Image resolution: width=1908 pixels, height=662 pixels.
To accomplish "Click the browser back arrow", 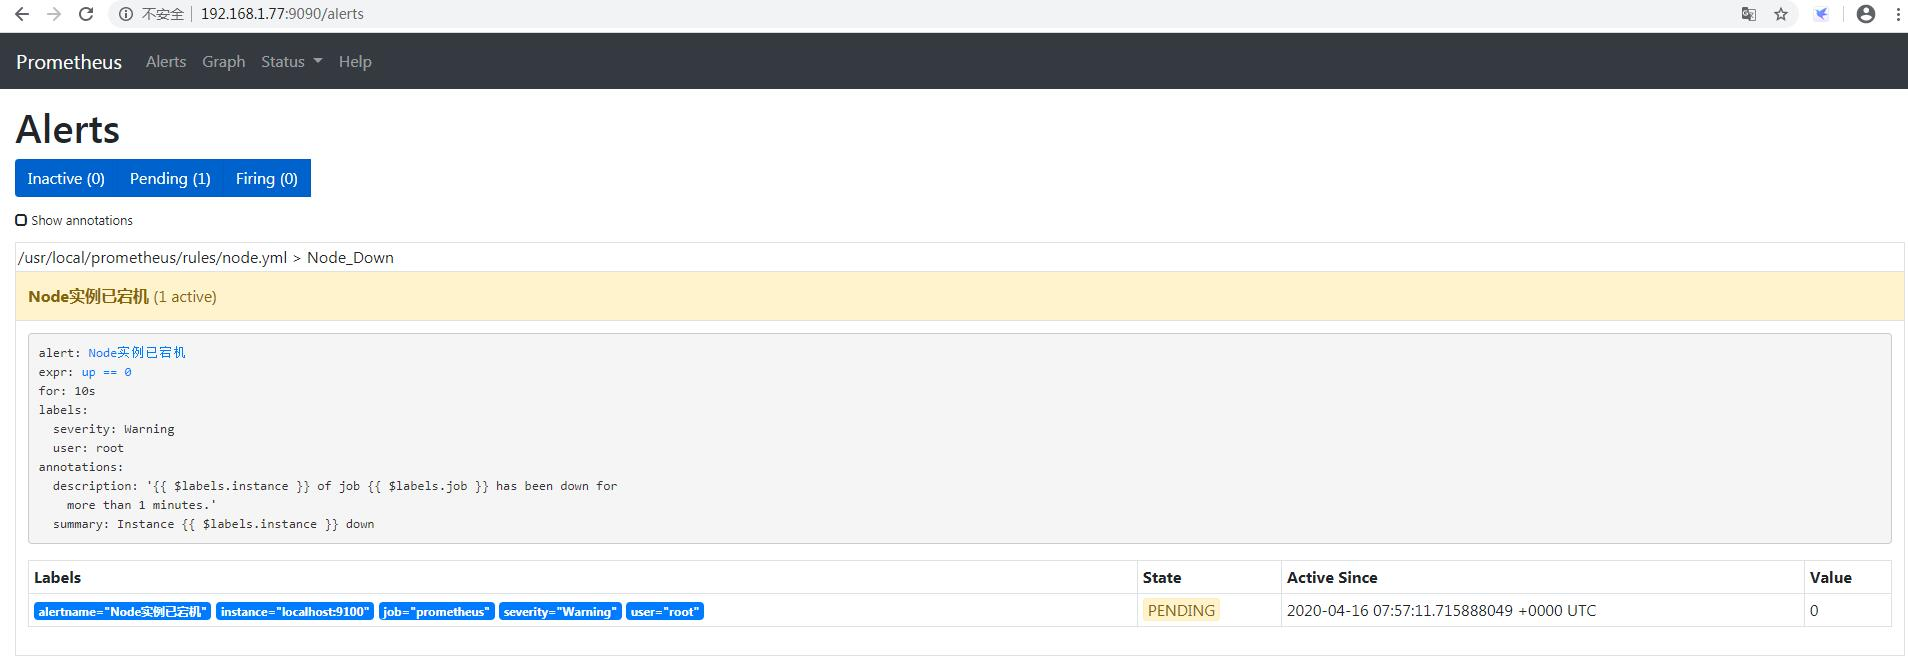I will tap(21, 14).
